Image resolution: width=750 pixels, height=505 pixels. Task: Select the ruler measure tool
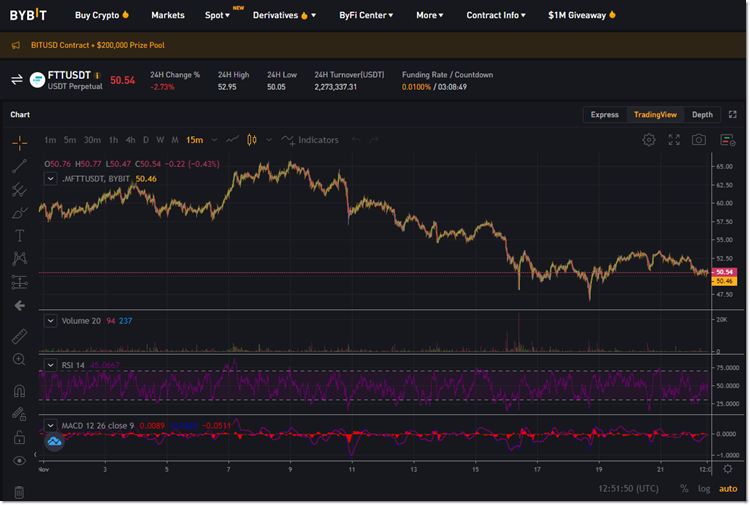(x=20, y=336)
